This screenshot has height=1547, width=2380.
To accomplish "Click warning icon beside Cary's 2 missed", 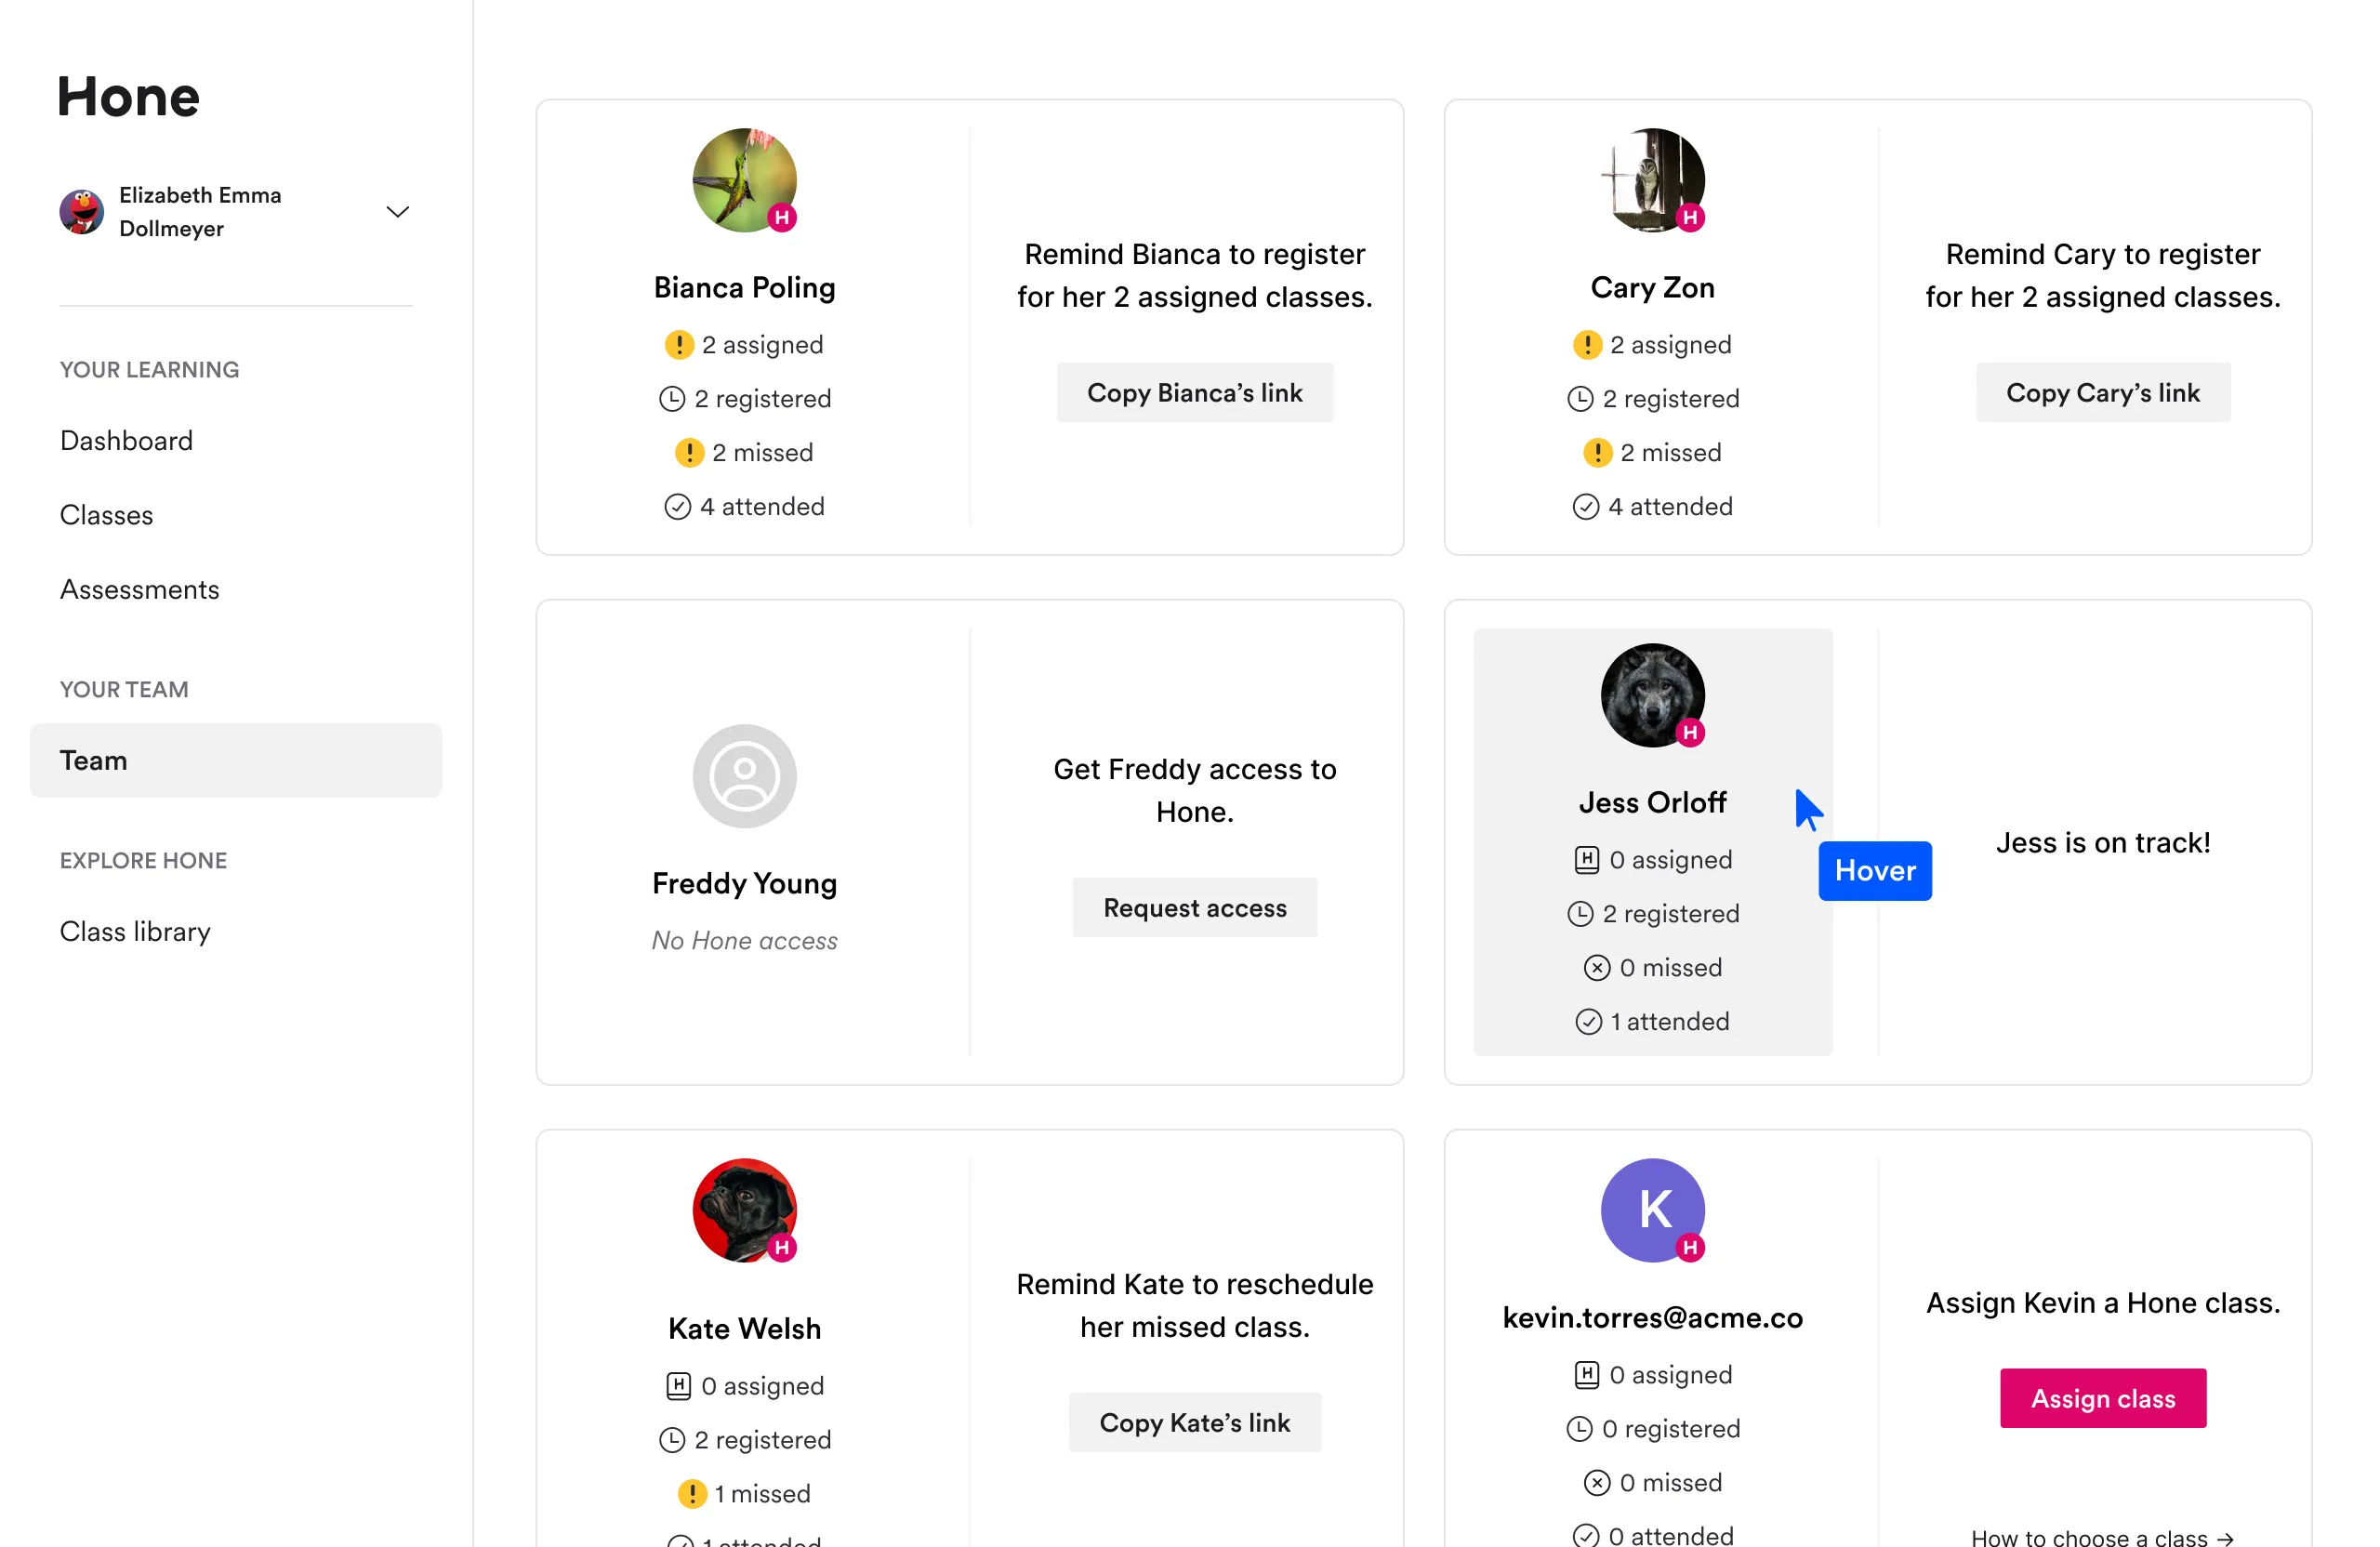I will (1597, 453).
